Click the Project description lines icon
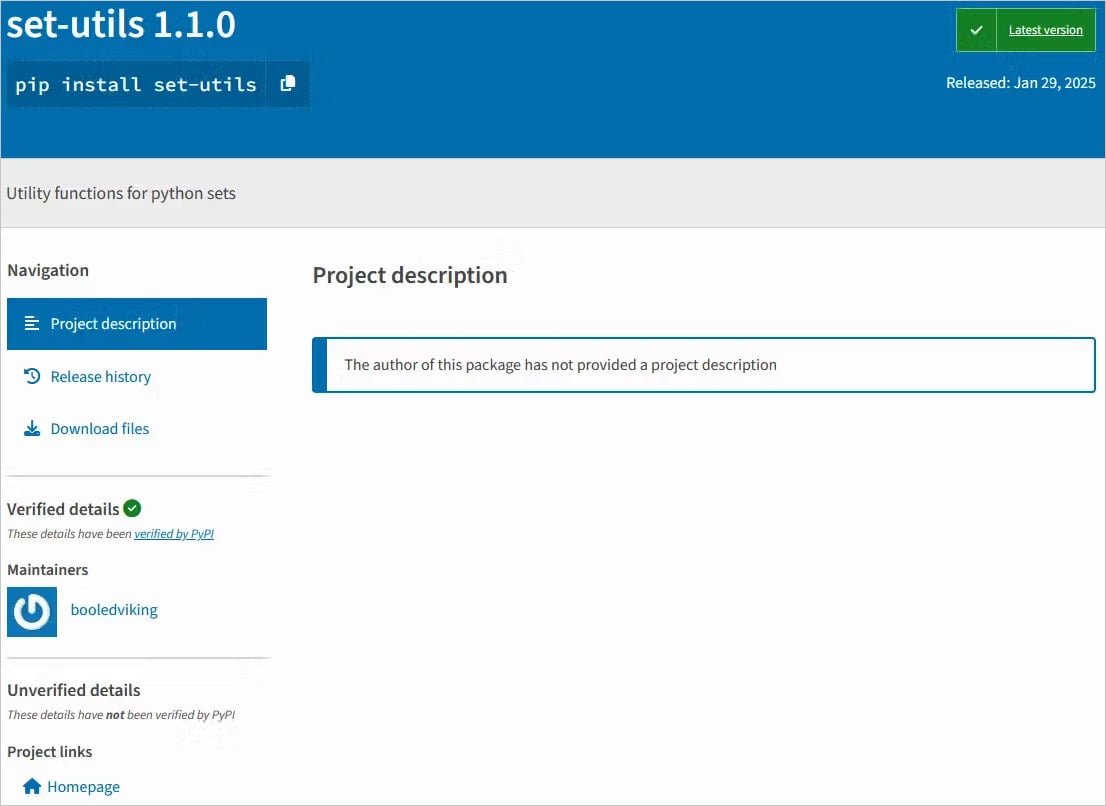Image resolution: width=1106 pixels, height=806 pixels. (32, 324)
